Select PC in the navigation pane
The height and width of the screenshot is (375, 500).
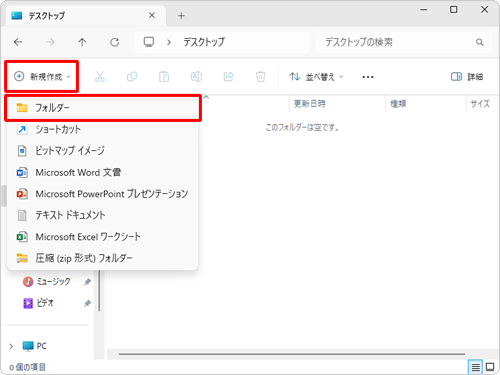(x=35, y=346)
